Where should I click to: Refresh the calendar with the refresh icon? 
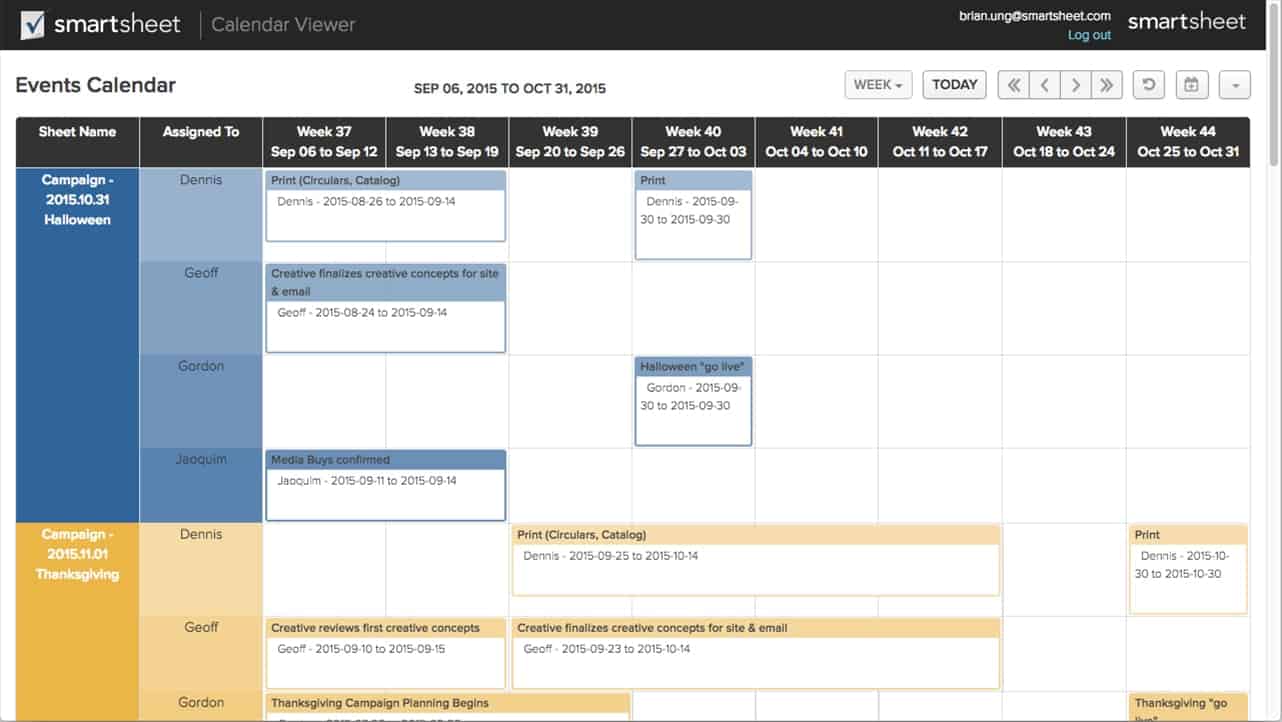point(1148,84)
